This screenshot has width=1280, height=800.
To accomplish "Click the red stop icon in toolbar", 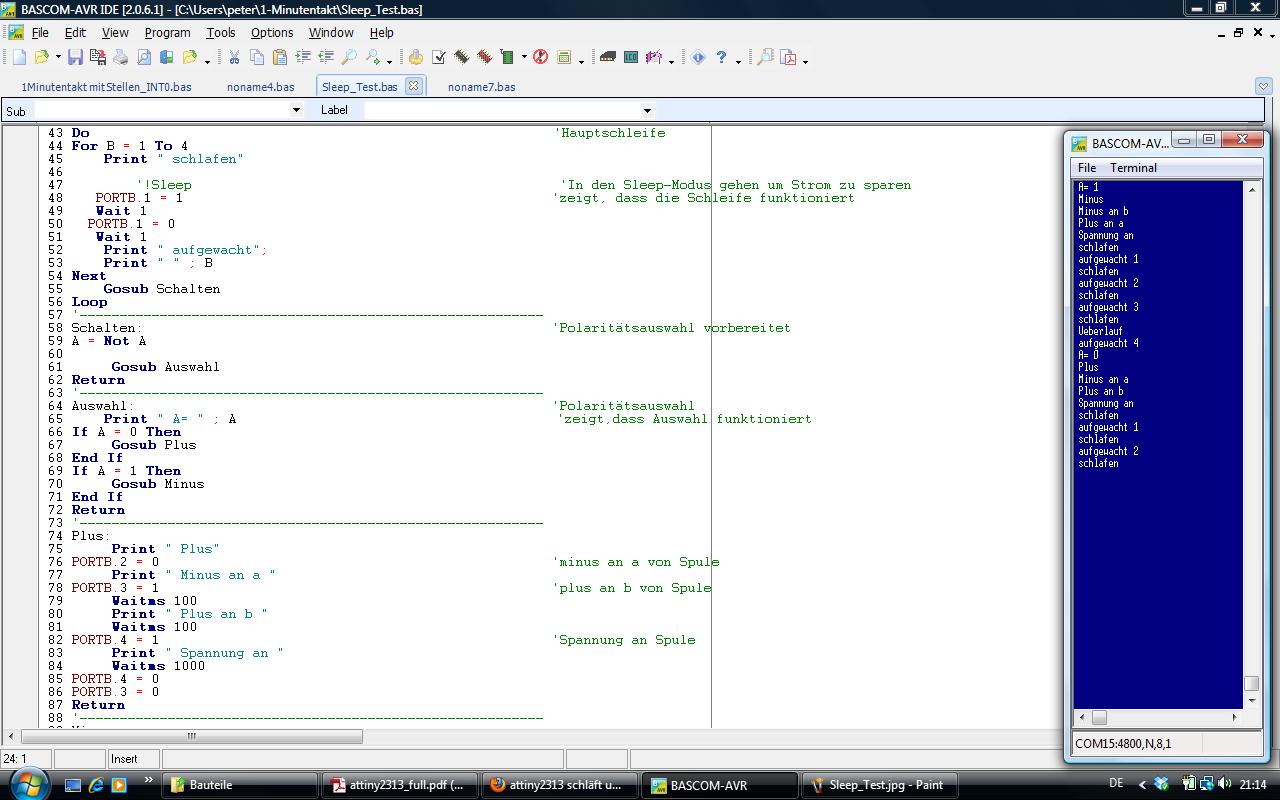I will [540, 58].
